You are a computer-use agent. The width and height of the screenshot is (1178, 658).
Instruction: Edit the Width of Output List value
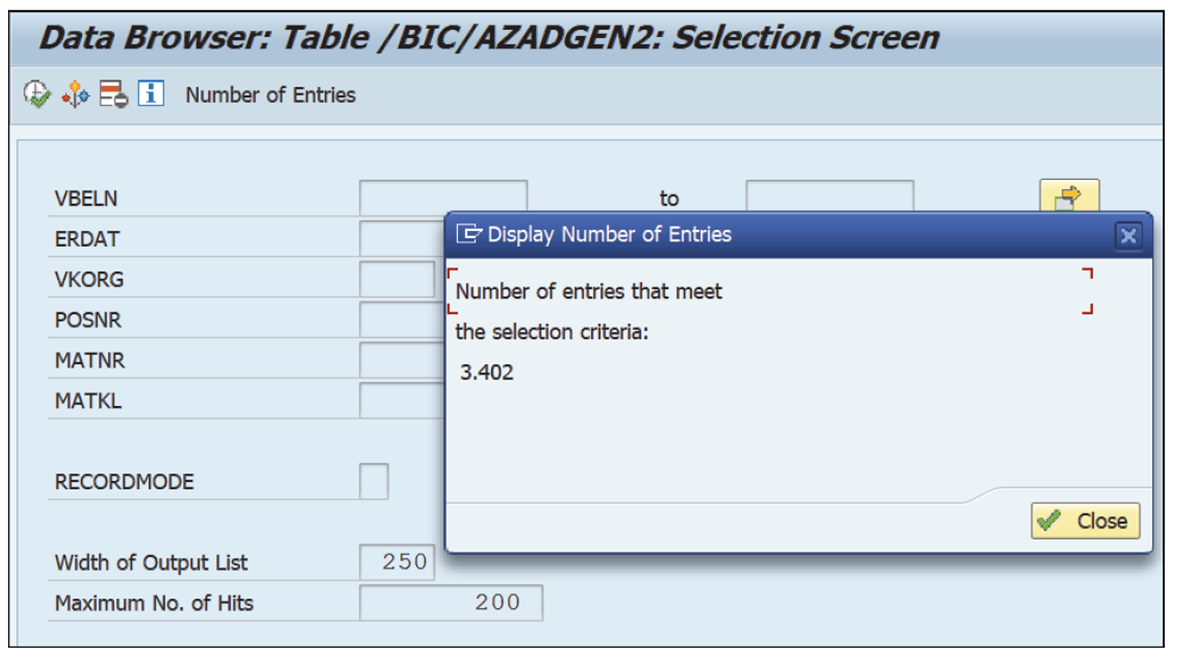(x=398, y=562)
